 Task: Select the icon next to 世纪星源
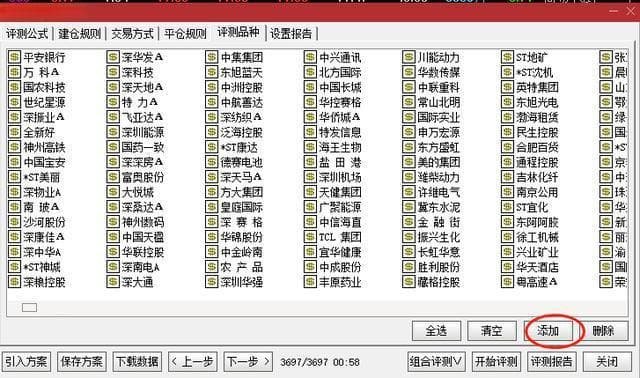click(x=14, y=102)
